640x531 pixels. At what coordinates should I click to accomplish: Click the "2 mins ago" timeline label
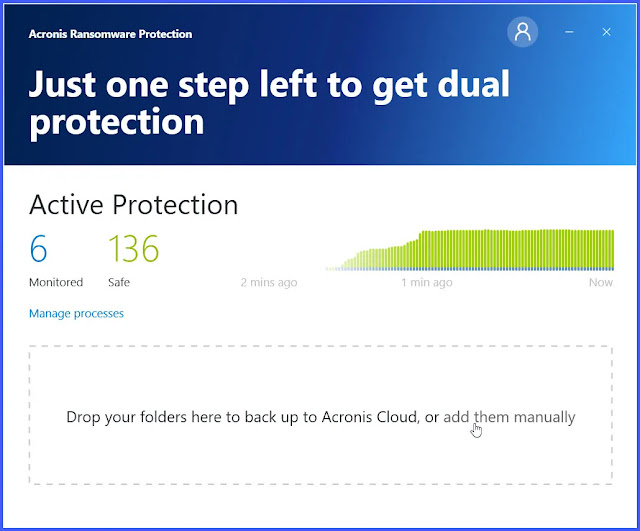[x=269, y=282]
